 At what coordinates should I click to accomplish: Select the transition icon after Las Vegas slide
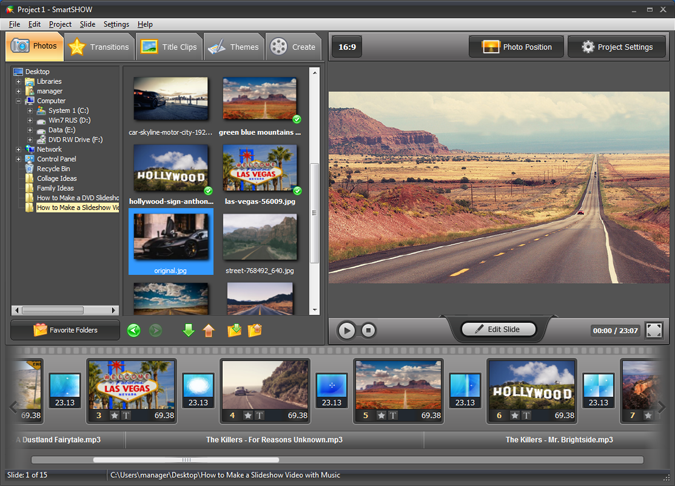[198, 390]
